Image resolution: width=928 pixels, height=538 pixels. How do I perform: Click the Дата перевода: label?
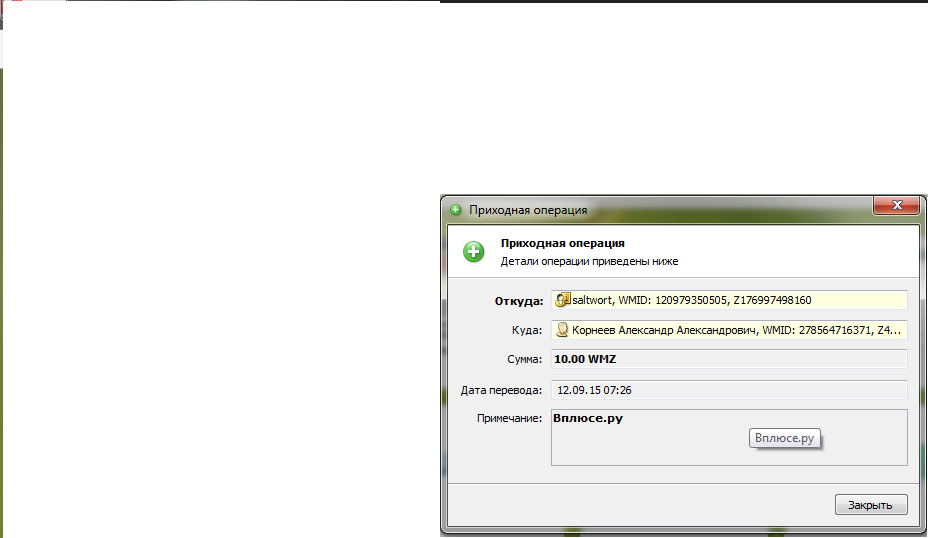click(501, 390)
